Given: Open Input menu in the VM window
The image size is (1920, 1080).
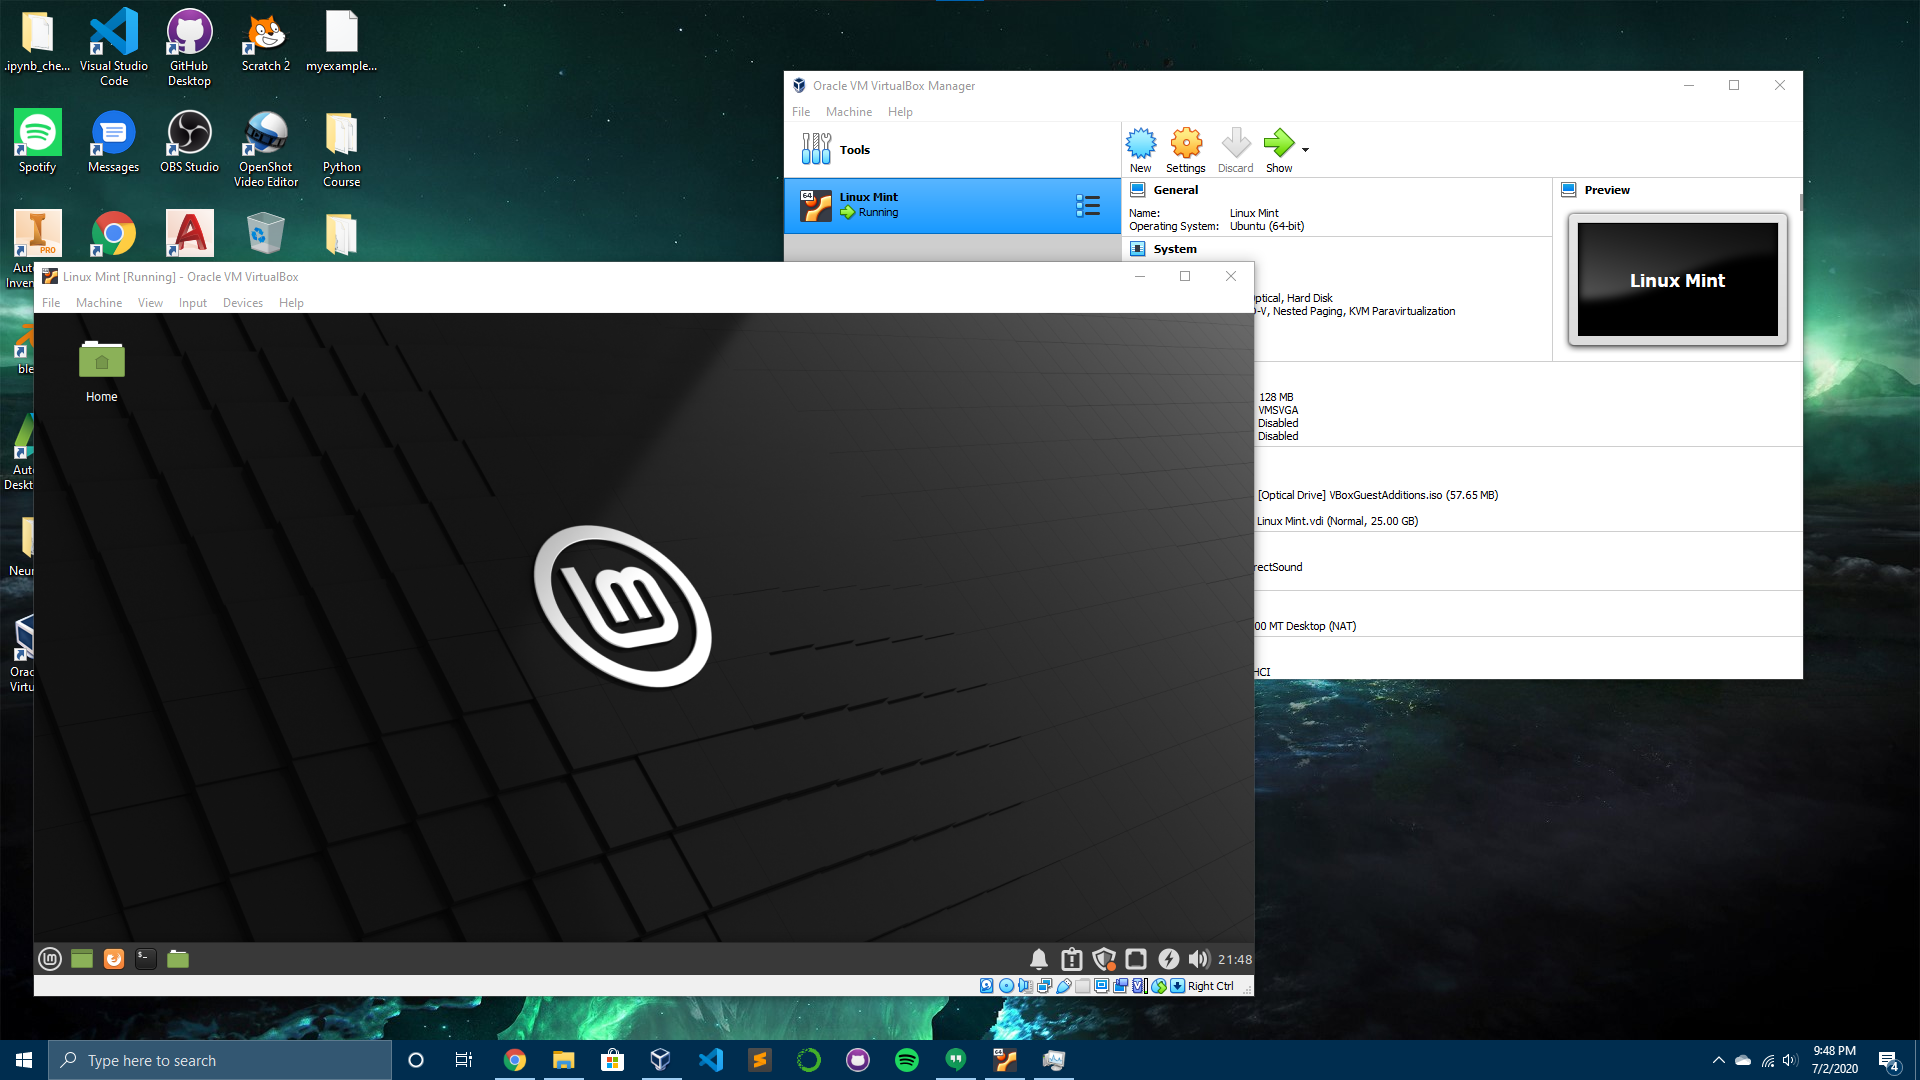Looking at the screenshot, I should point(193,303).
